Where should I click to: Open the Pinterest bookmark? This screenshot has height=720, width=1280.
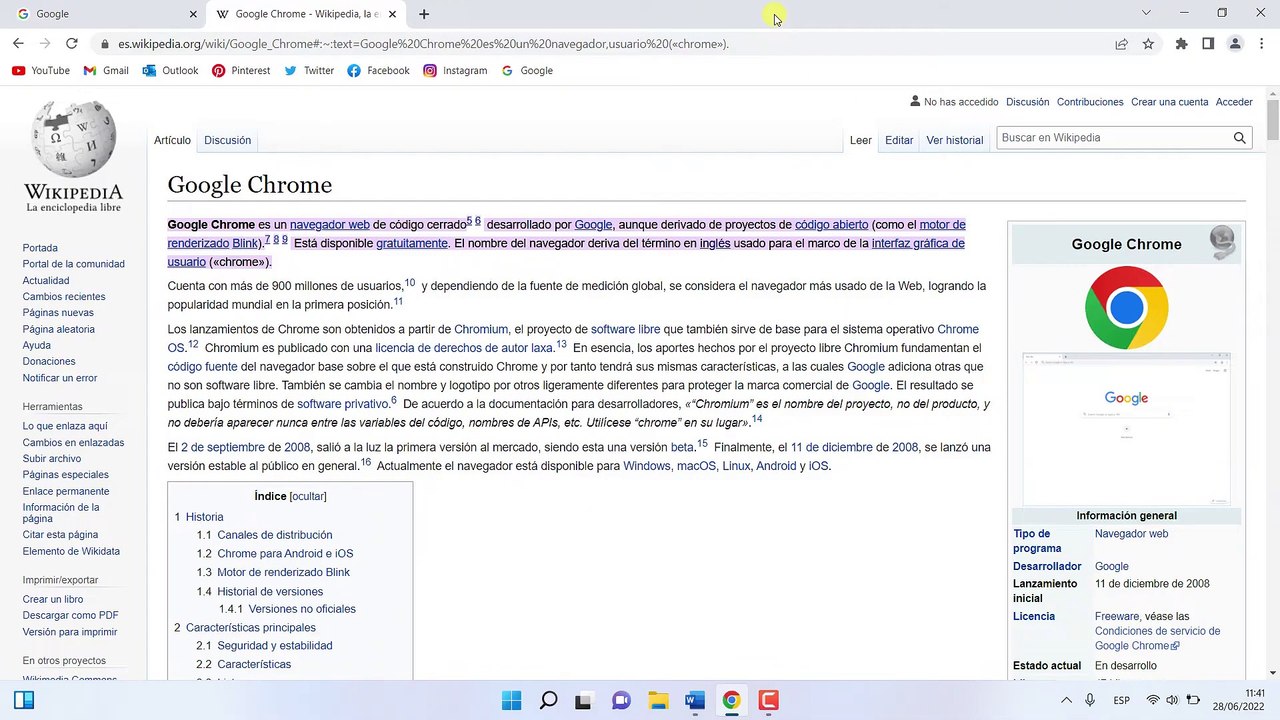pyautogui.click(x=241, y=71)
